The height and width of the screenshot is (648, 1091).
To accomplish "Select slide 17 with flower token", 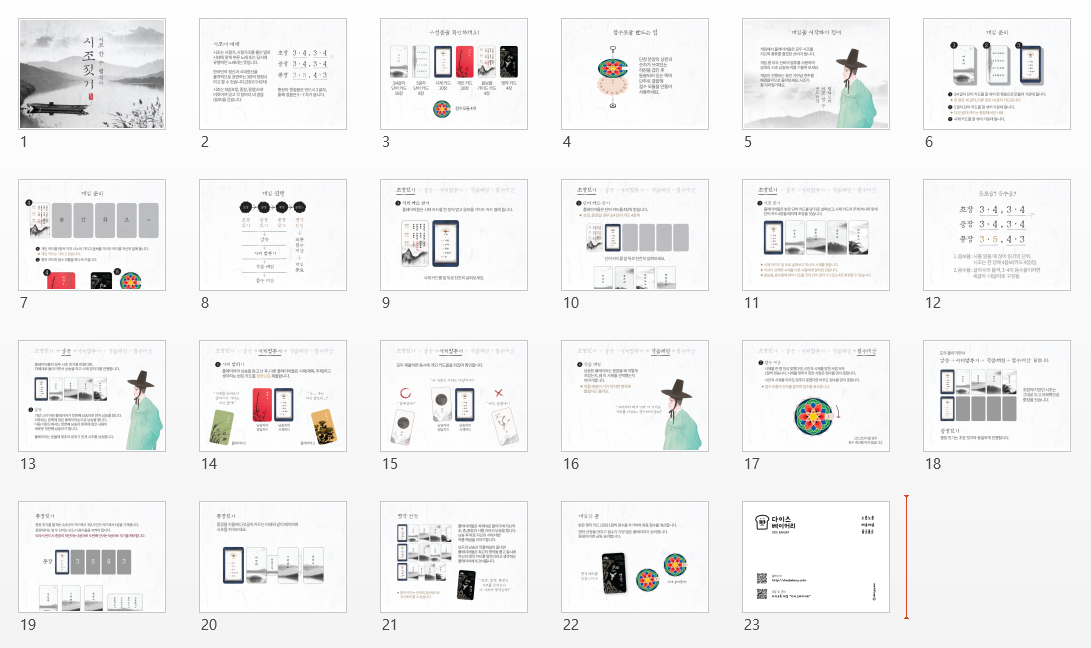I will click(x=815, y=396).
